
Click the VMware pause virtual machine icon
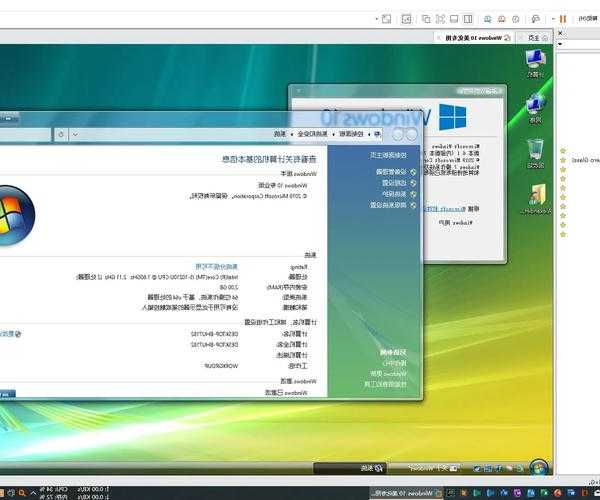562,18
